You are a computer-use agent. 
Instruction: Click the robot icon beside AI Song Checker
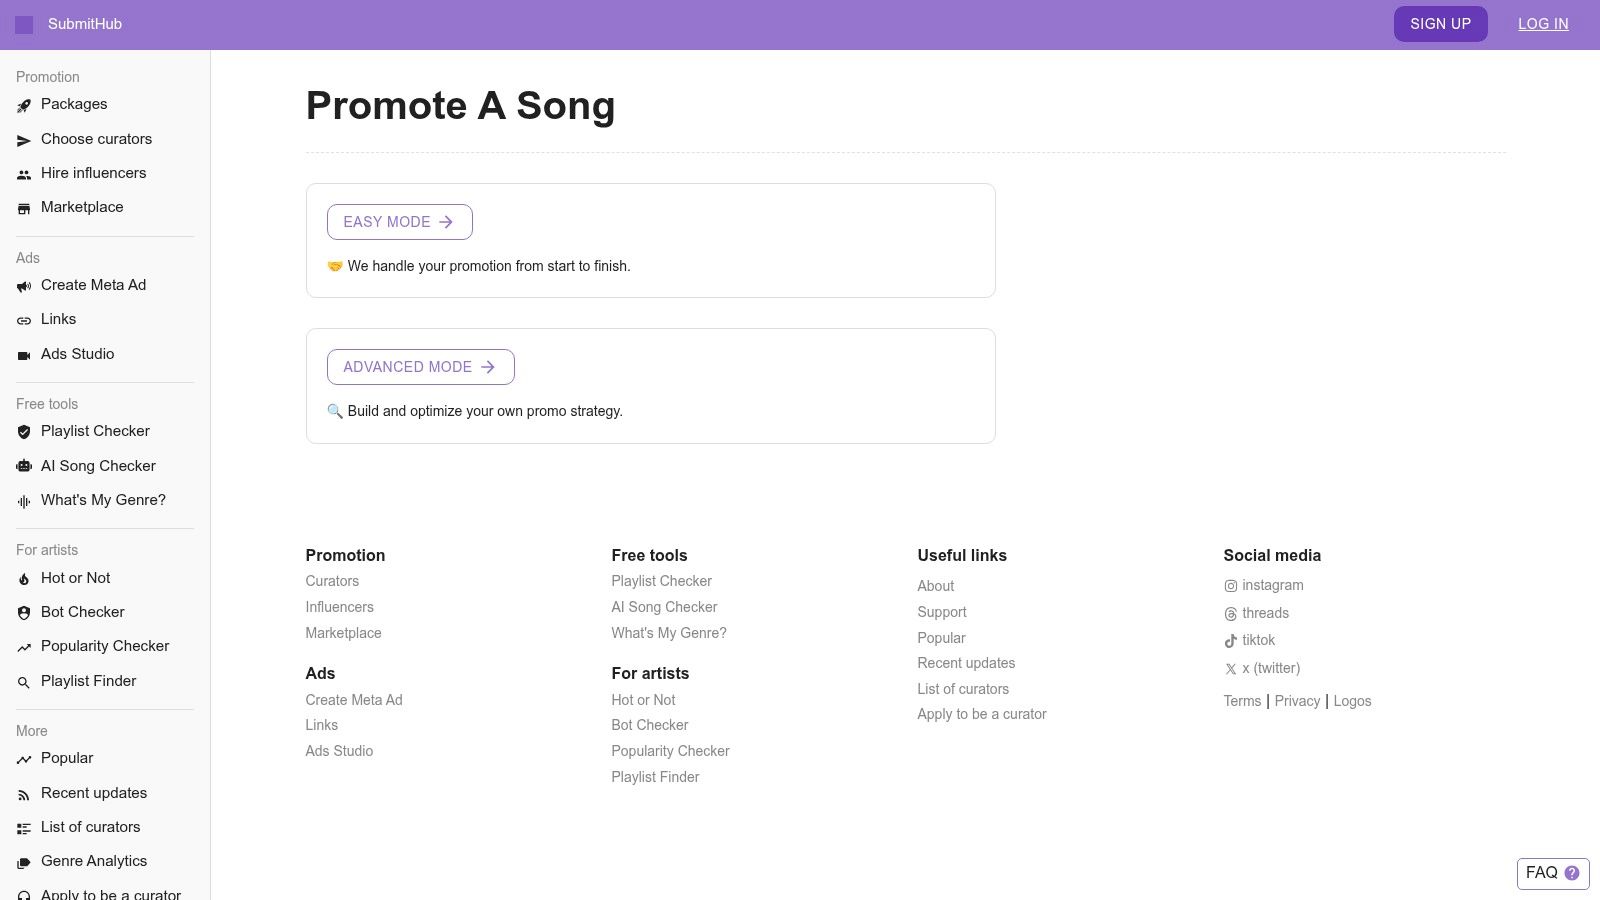[x=24, y=467]
